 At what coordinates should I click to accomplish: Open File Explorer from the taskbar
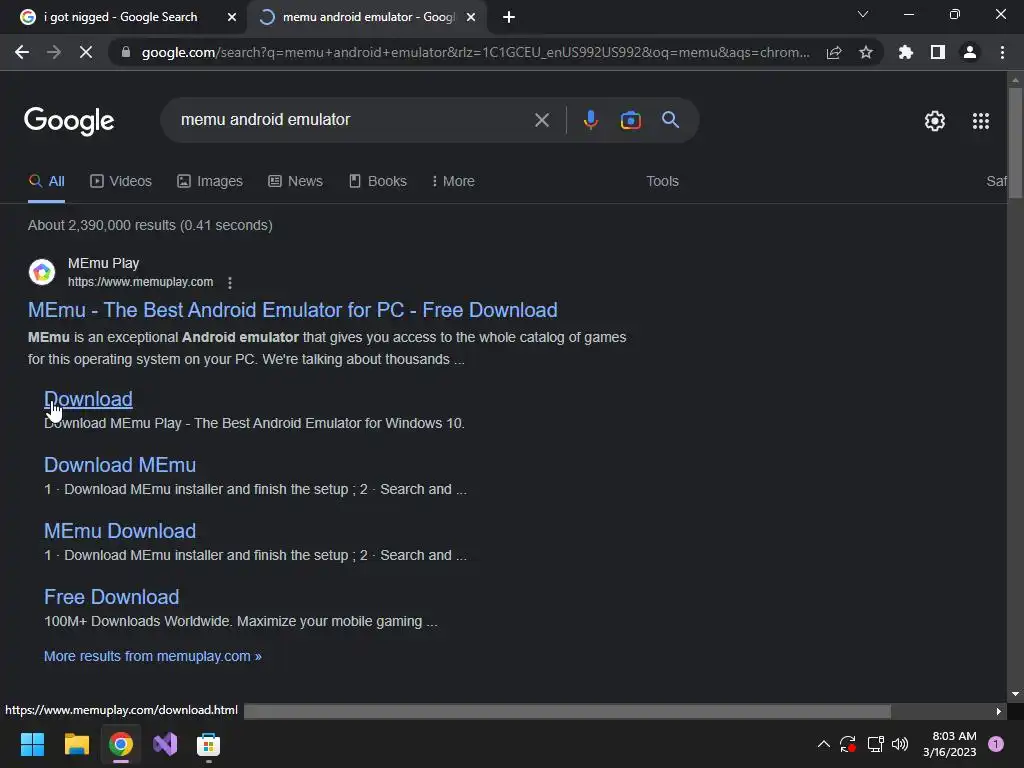click(76, 744)
